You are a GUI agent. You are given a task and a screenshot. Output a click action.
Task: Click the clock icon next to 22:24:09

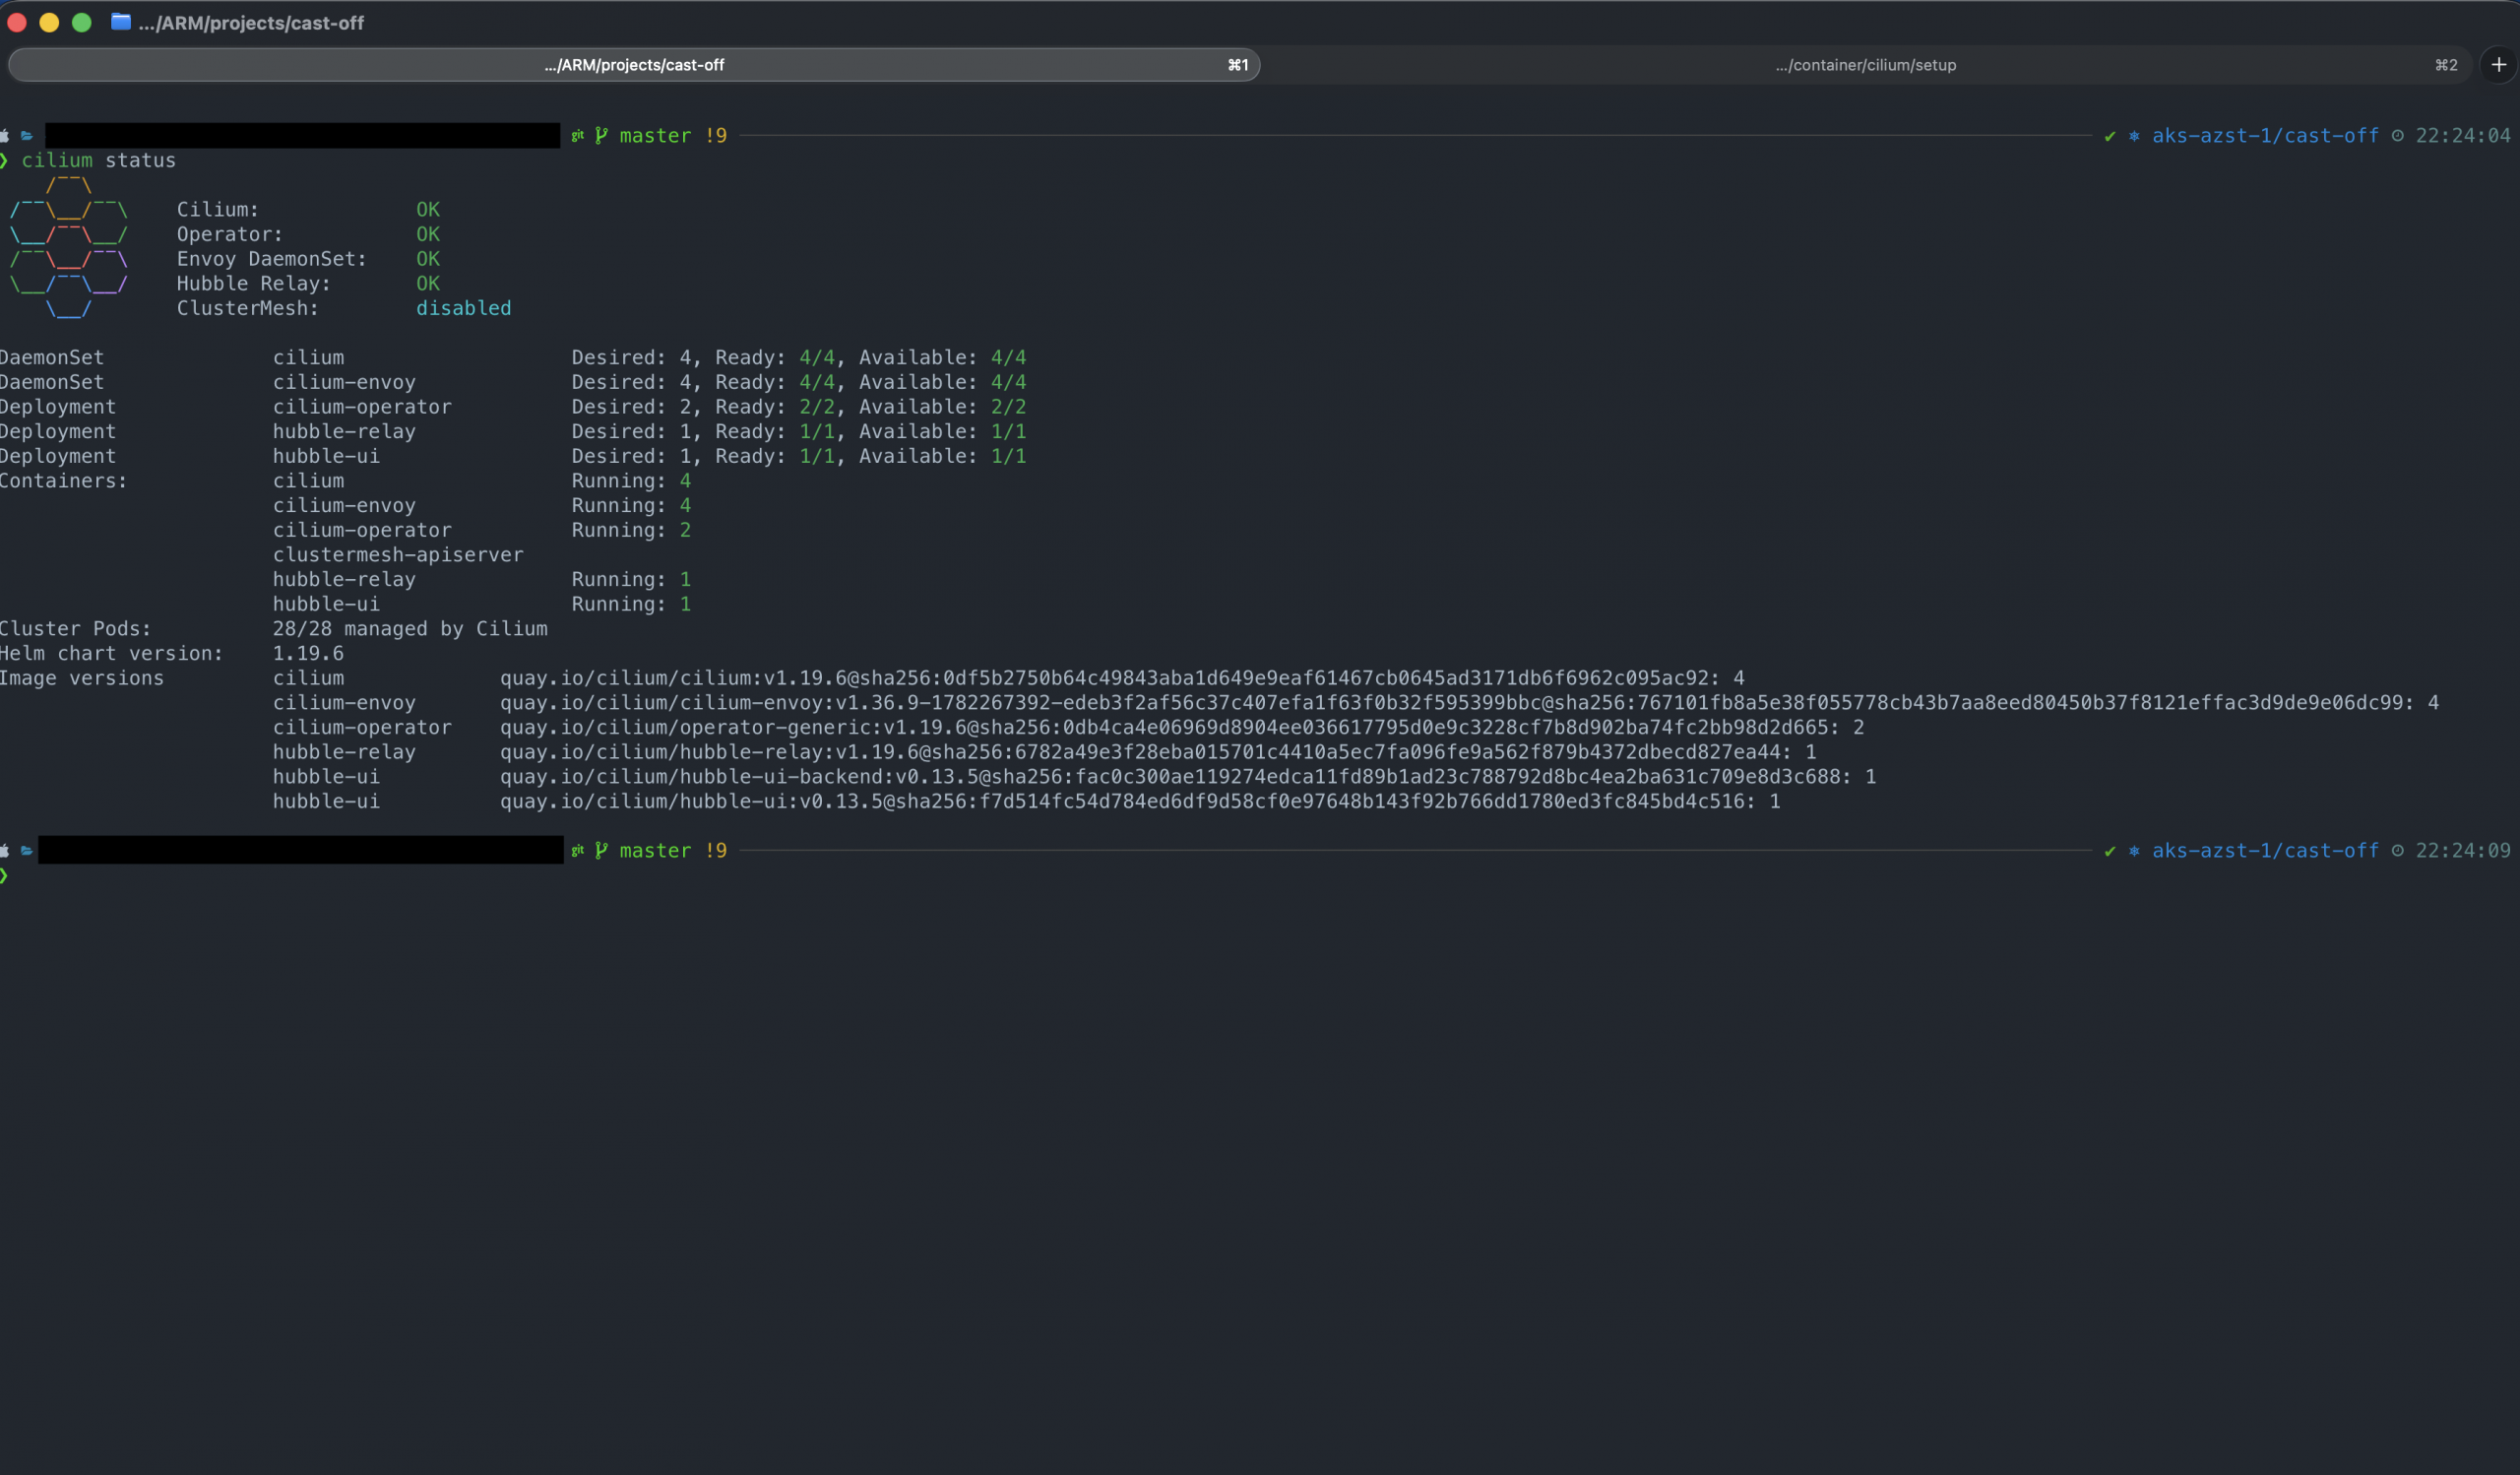(x=2397, y=851)
